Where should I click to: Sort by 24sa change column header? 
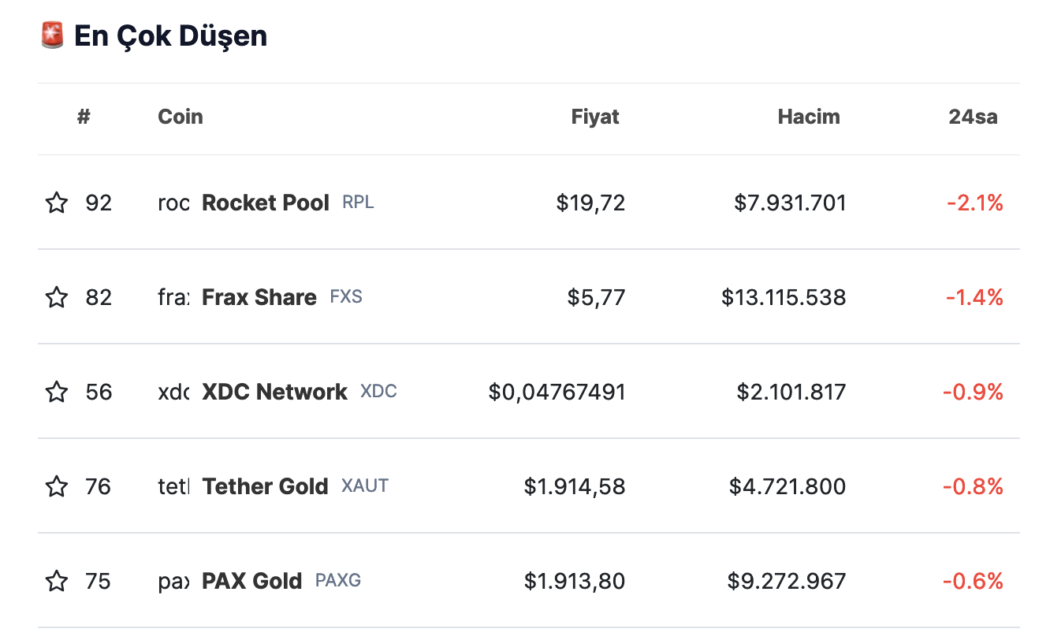tap(972, 116)
